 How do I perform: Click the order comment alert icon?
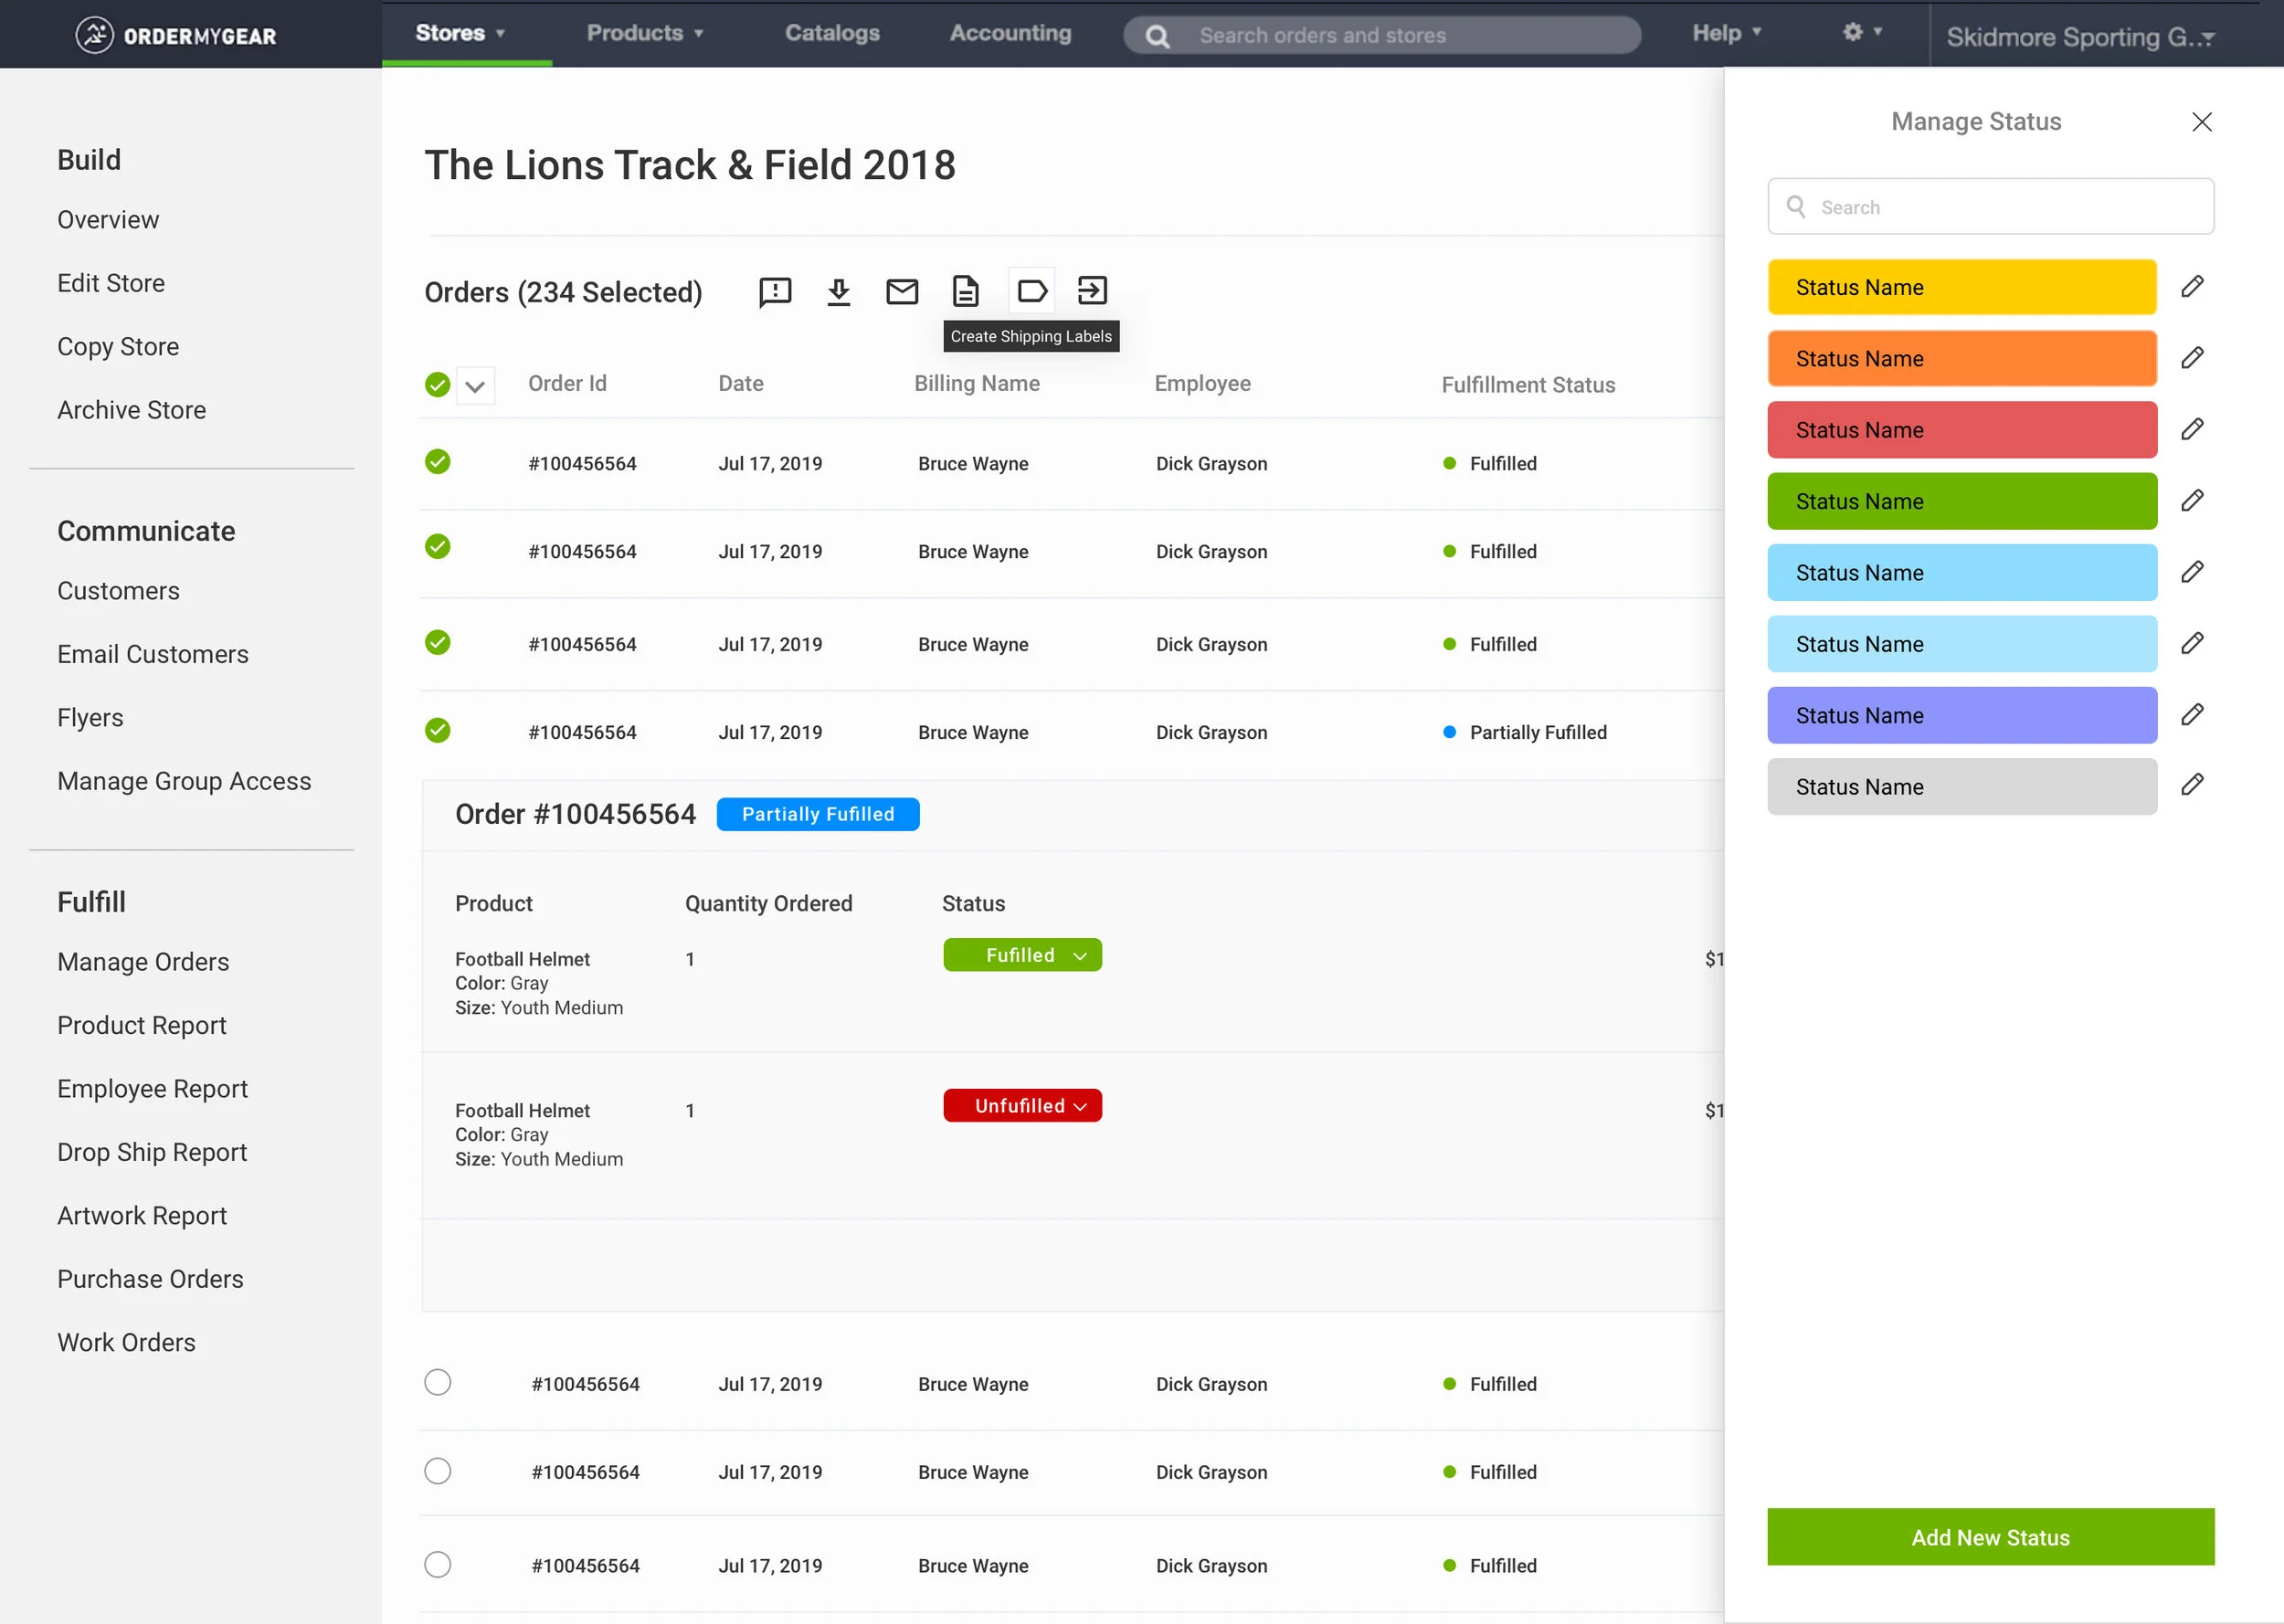pyautogui.click(x=775, y=292)
